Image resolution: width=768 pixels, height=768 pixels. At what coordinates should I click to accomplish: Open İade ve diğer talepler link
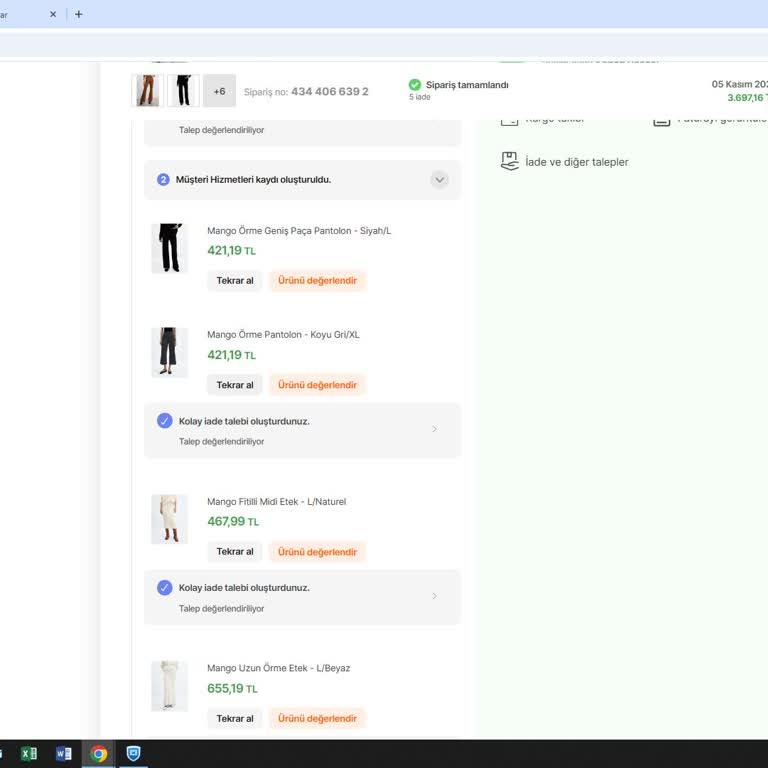576,162
